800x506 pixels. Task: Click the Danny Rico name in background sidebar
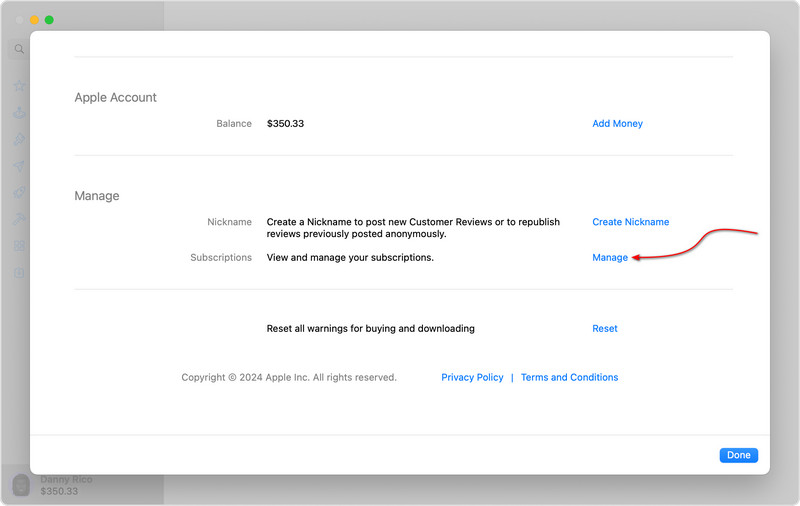66,479
